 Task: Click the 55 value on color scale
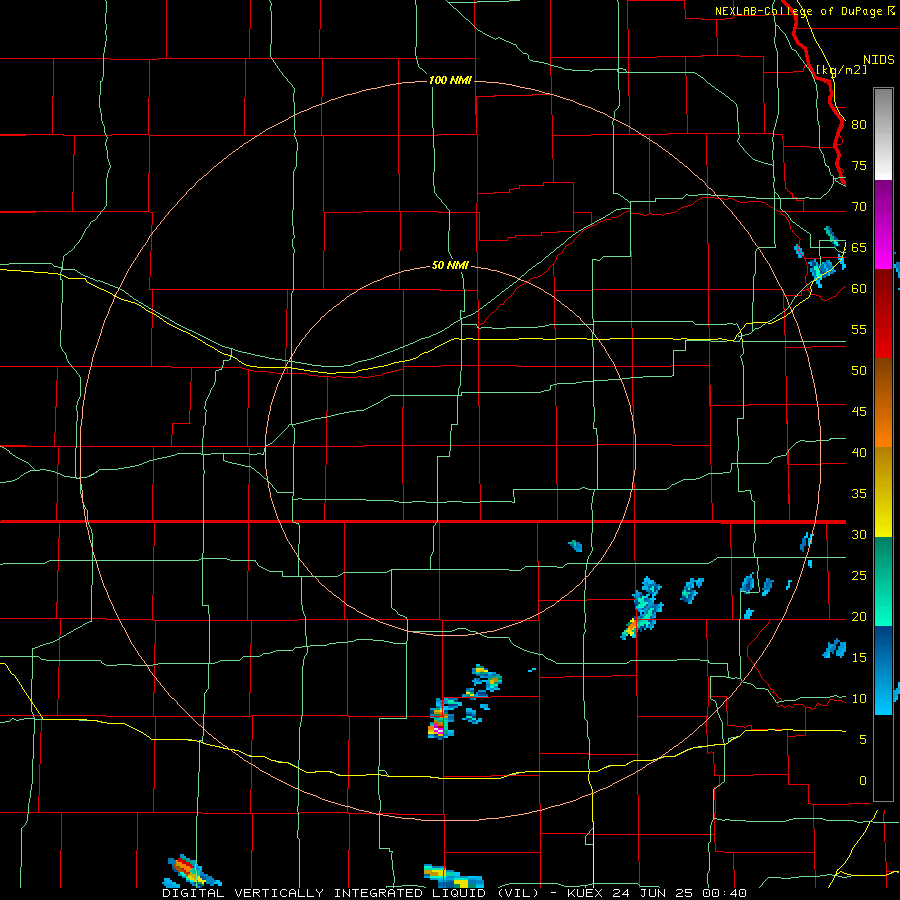tap(859, 330)
